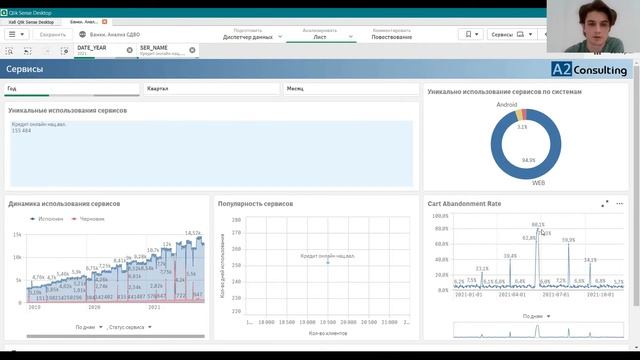Click the Сервисы sheet title
The image size is (640, 360).
click(x=24, y=69)
